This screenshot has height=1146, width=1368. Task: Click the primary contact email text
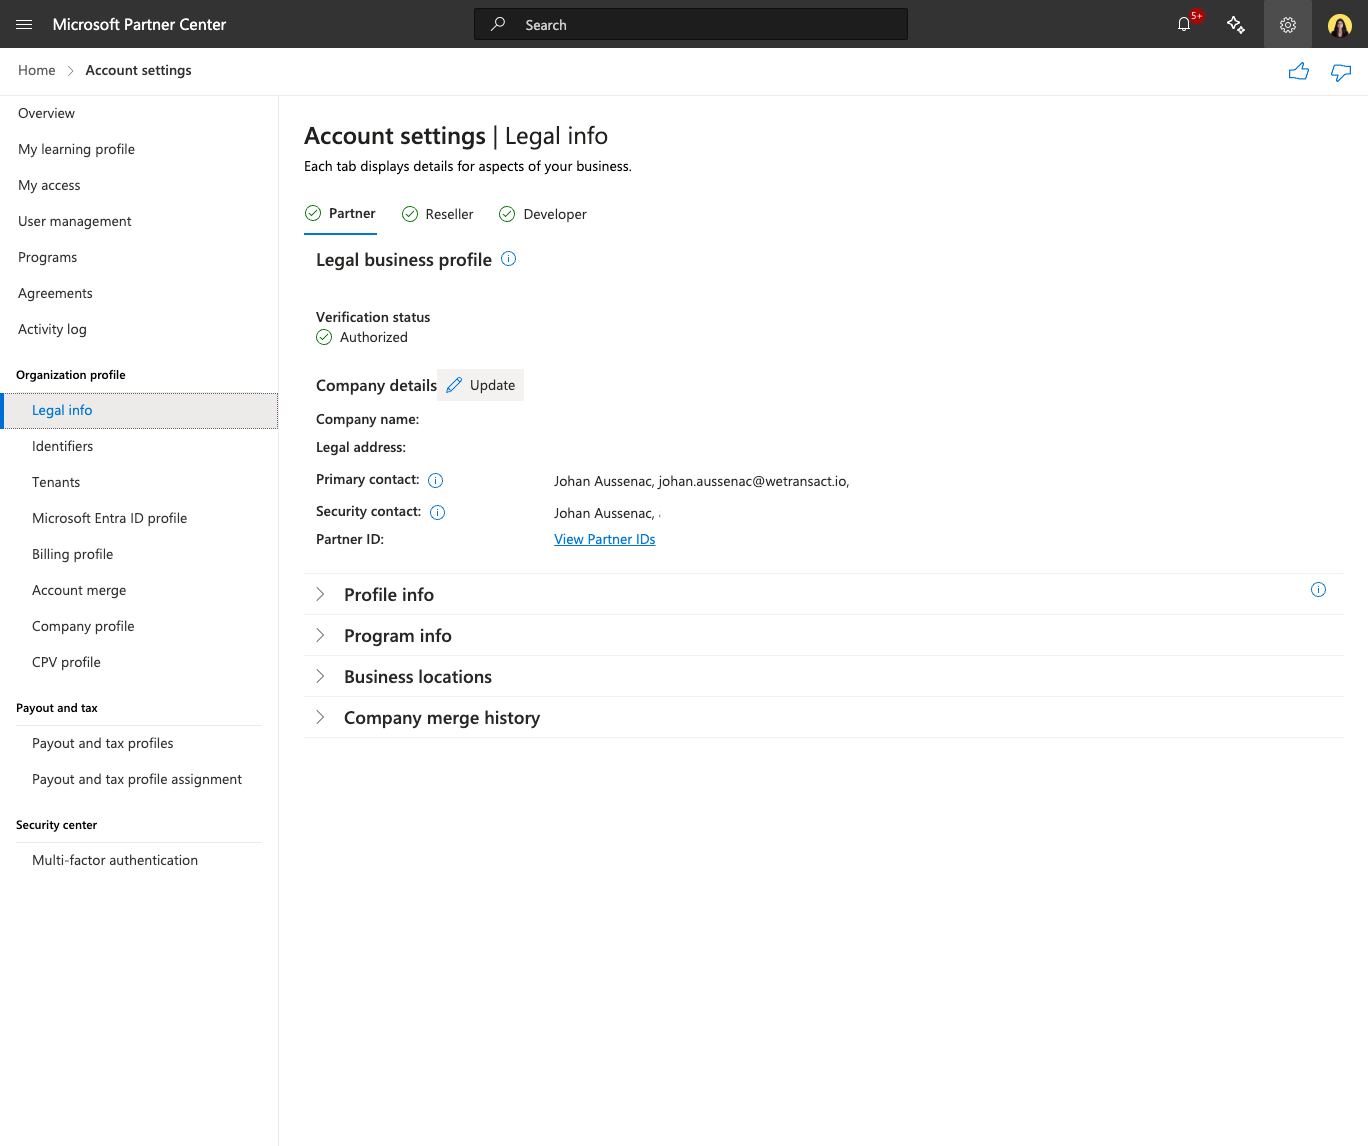[x=752, y=481]
